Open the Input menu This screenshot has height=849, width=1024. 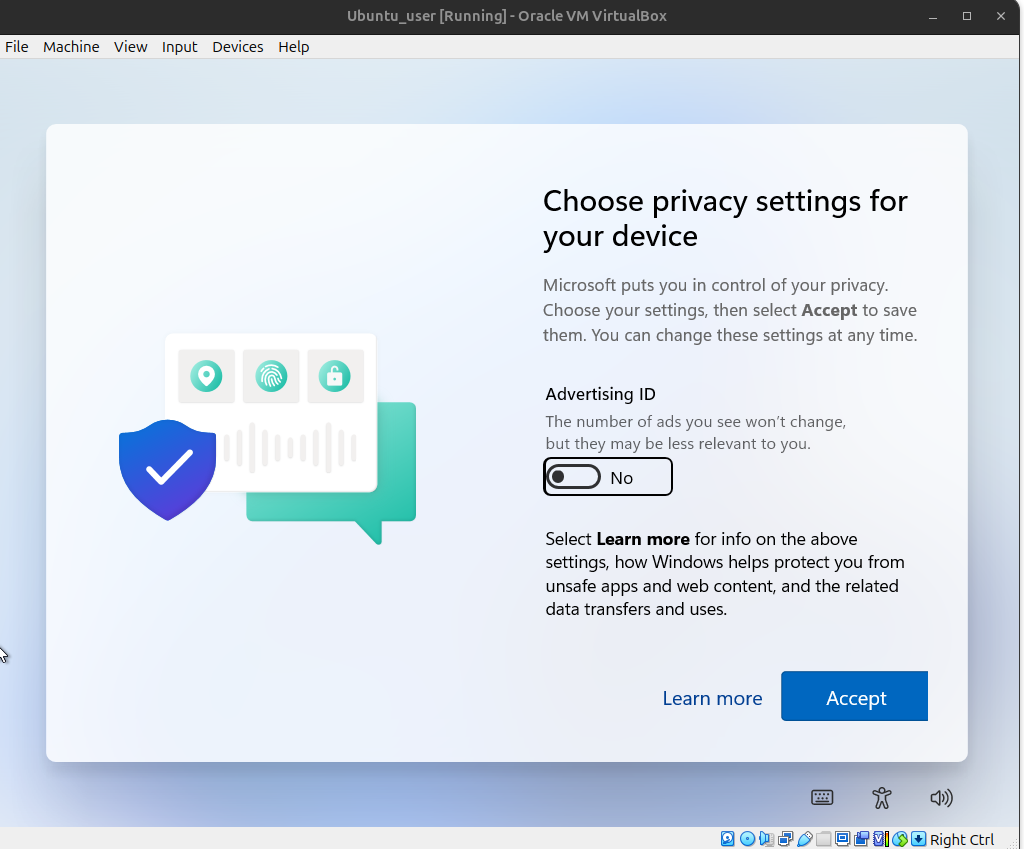coord(180,47)
